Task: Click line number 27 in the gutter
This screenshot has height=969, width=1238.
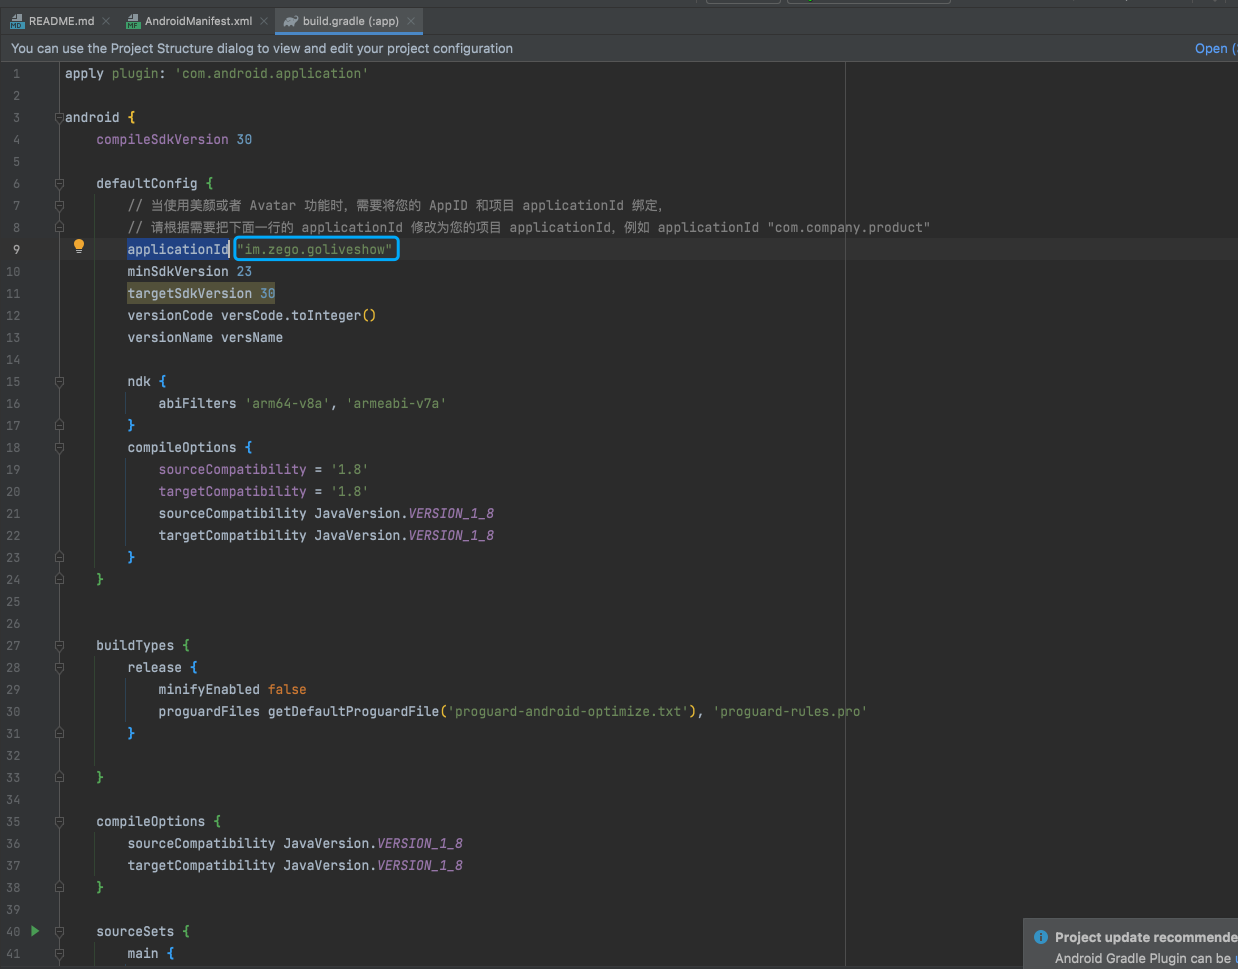Action: [13, 646]
